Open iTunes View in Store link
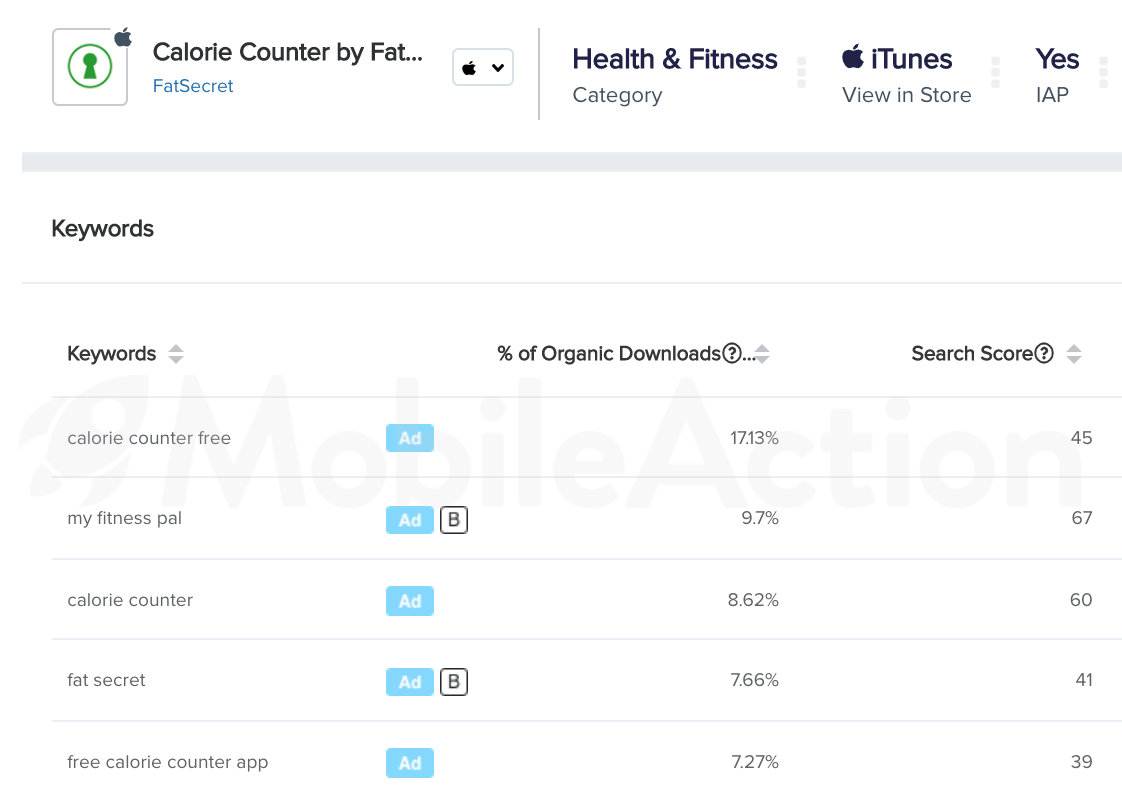This screenshot has width=1122, height=798. click(x=907, y=94)
